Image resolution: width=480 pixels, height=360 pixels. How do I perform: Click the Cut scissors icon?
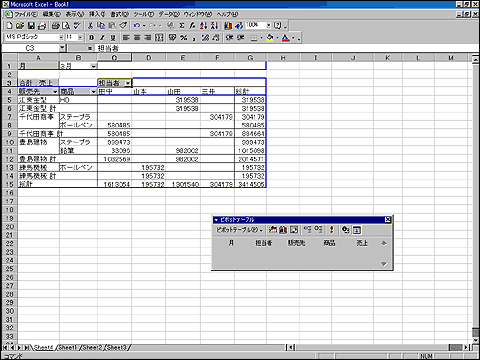pos(91,25)
